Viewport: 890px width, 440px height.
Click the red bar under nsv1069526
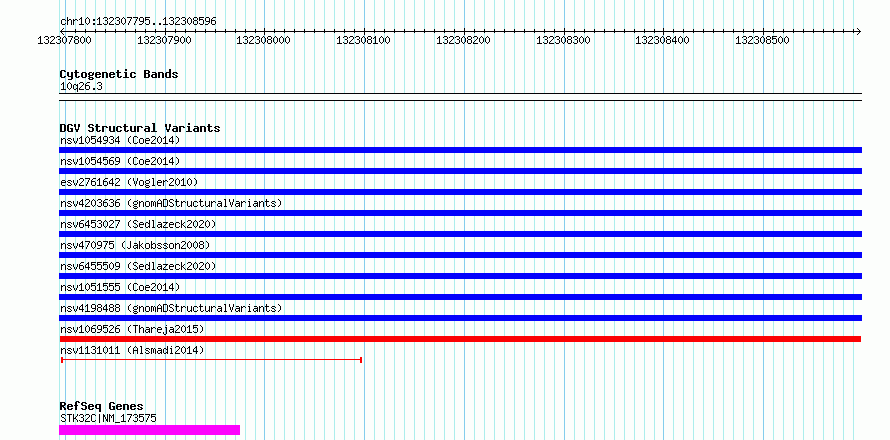[x=460, y=339]
